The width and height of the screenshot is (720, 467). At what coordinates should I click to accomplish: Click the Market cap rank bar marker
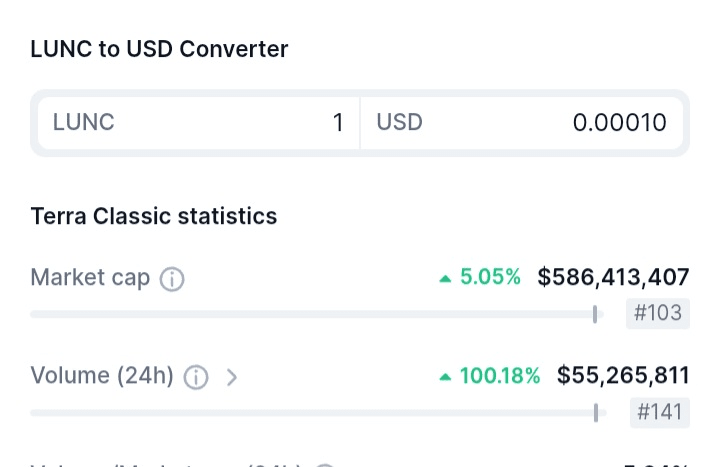click(595, 314)
